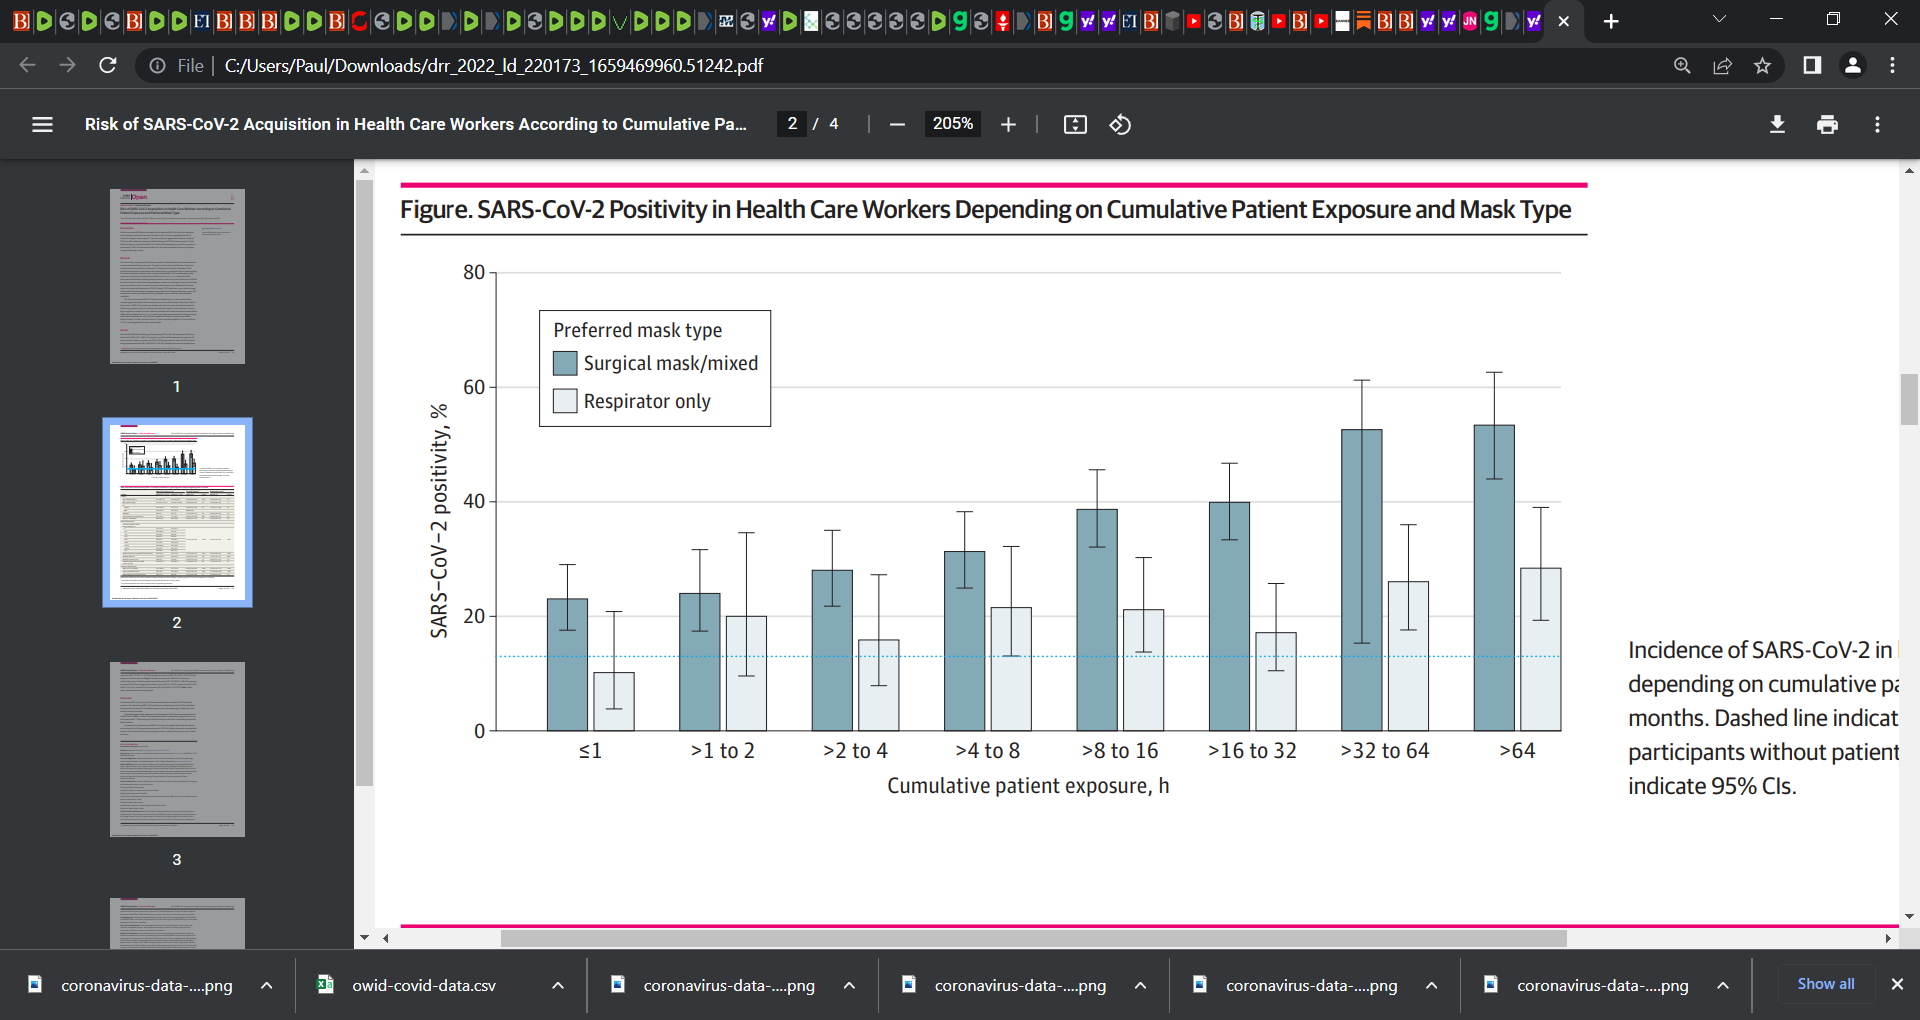Screen dimensions: 1920x1020
Task: Click the '≤1' axis label
Action: (x=590, y=751)
